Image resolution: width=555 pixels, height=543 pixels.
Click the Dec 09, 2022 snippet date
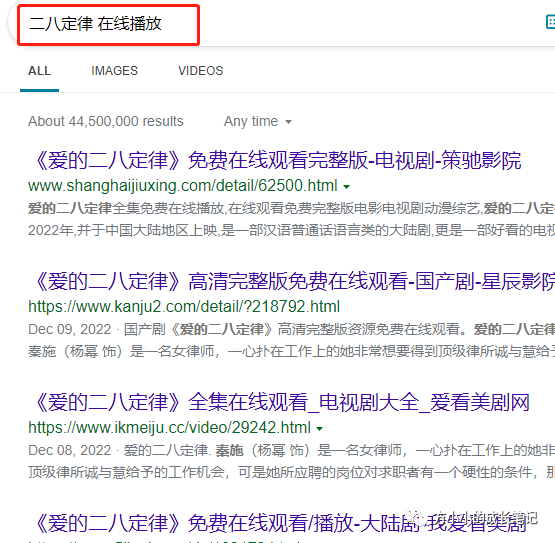coord(70,330)
